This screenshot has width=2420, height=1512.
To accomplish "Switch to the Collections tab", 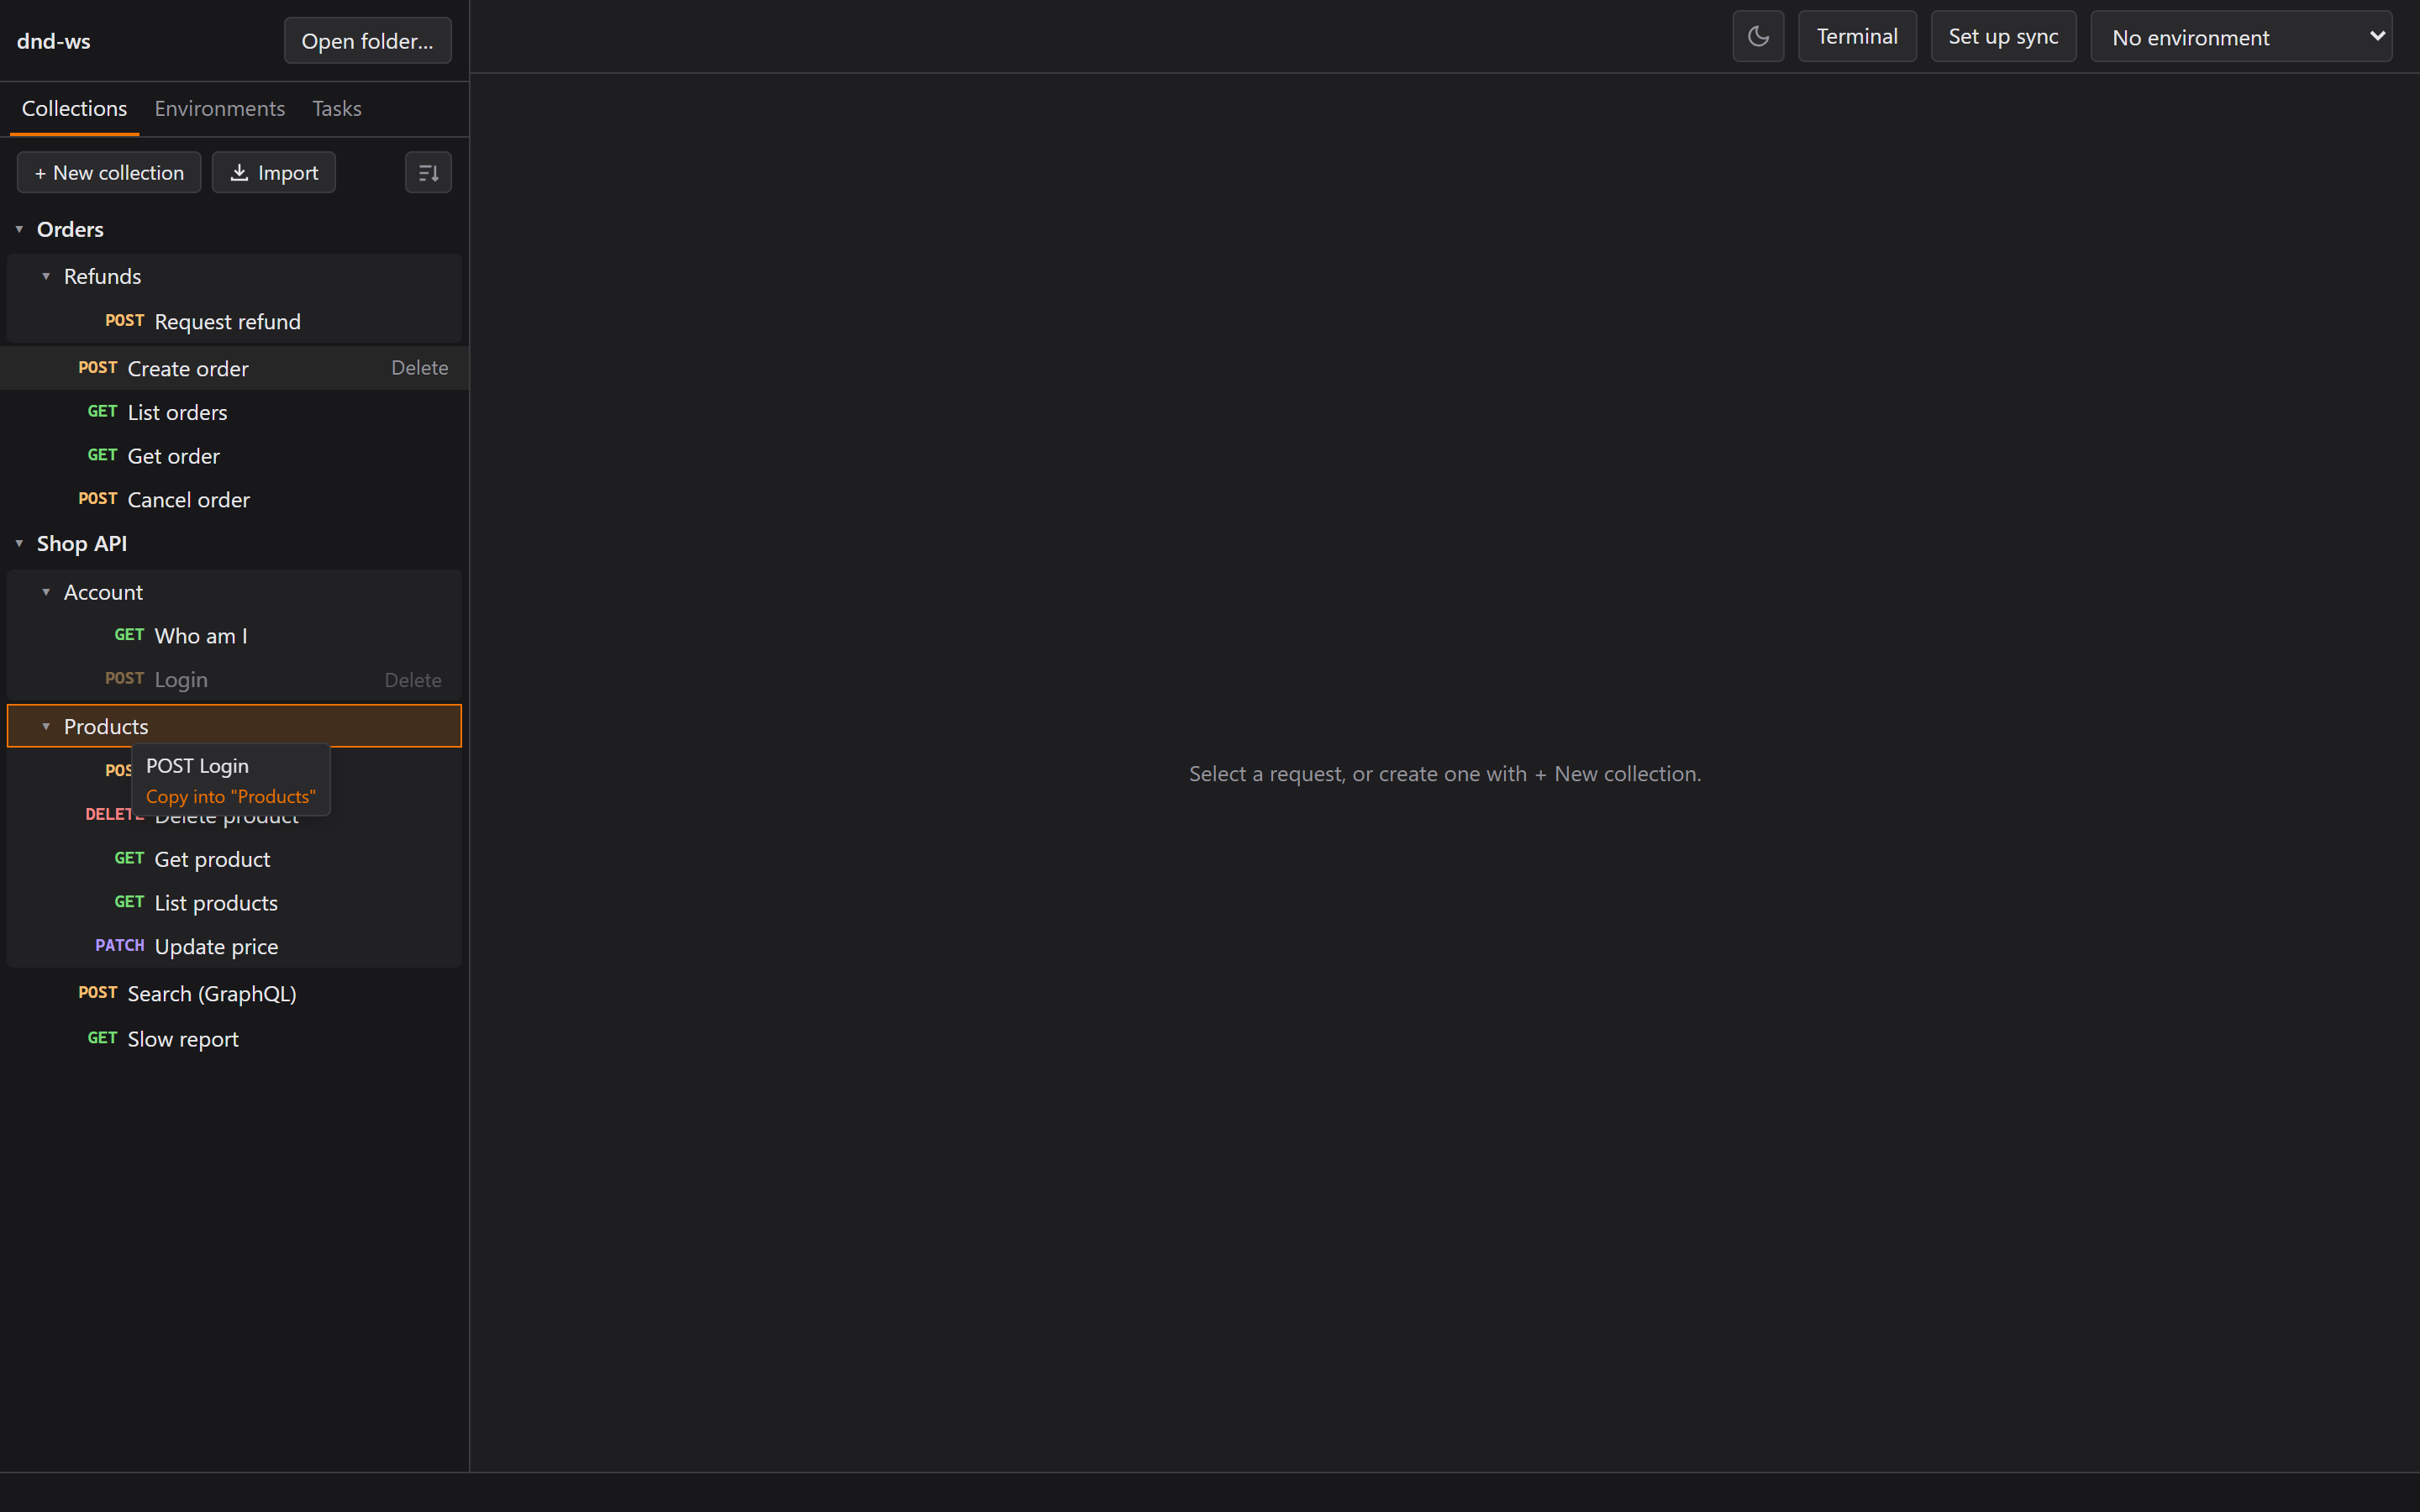I will tap(74, 108).
